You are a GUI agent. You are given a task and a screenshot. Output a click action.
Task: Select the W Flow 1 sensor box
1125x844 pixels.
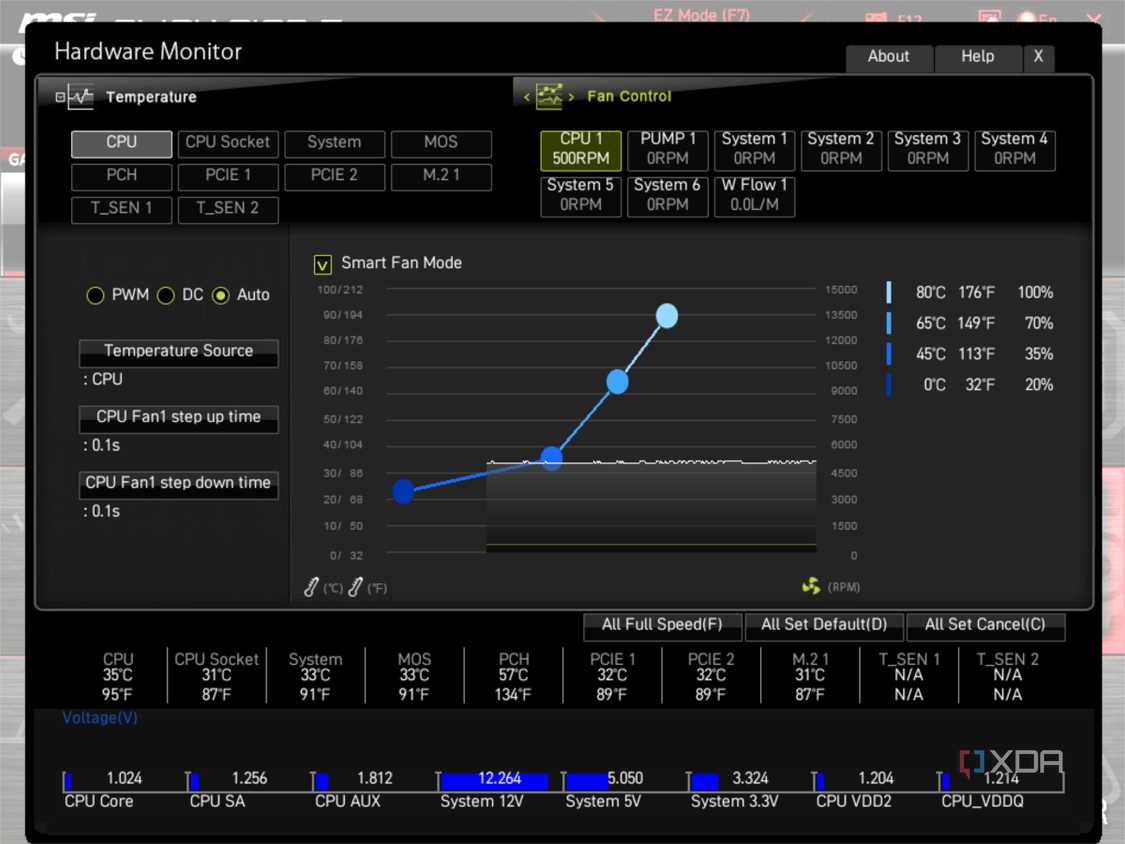point(754,195)
